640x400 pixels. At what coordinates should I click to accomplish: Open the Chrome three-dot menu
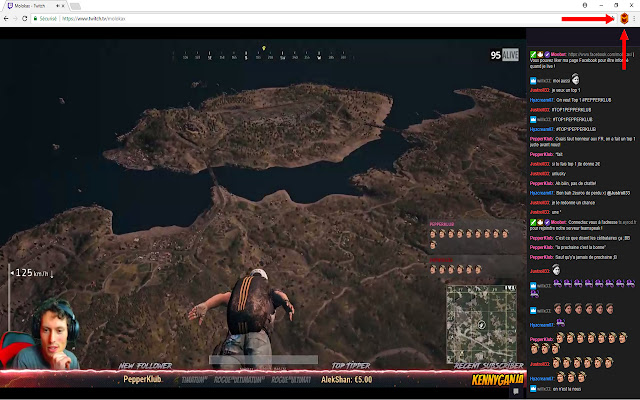point(634,19)
